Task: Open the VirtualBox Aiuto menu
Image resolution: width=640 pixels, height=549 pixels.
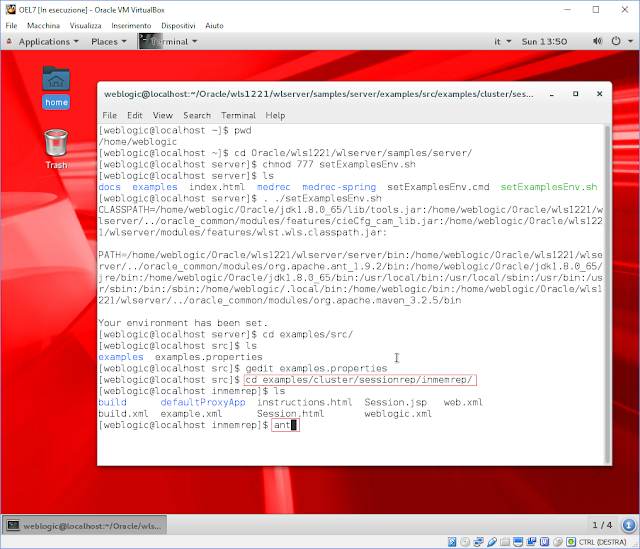Action: point(214,26)
